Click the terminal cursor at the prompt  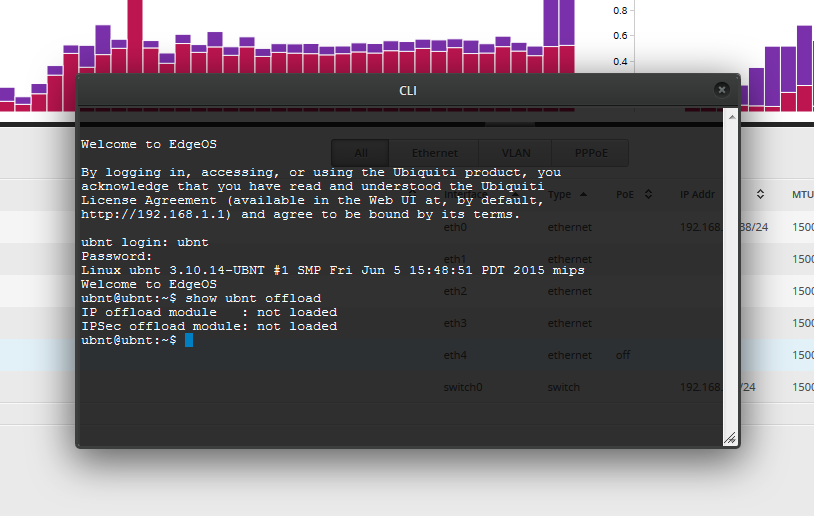coord(189,340)
